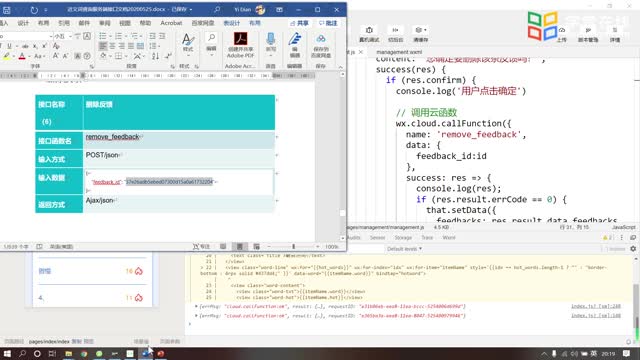
Task: Apply distributed alignment
Action: pos(141,46)
